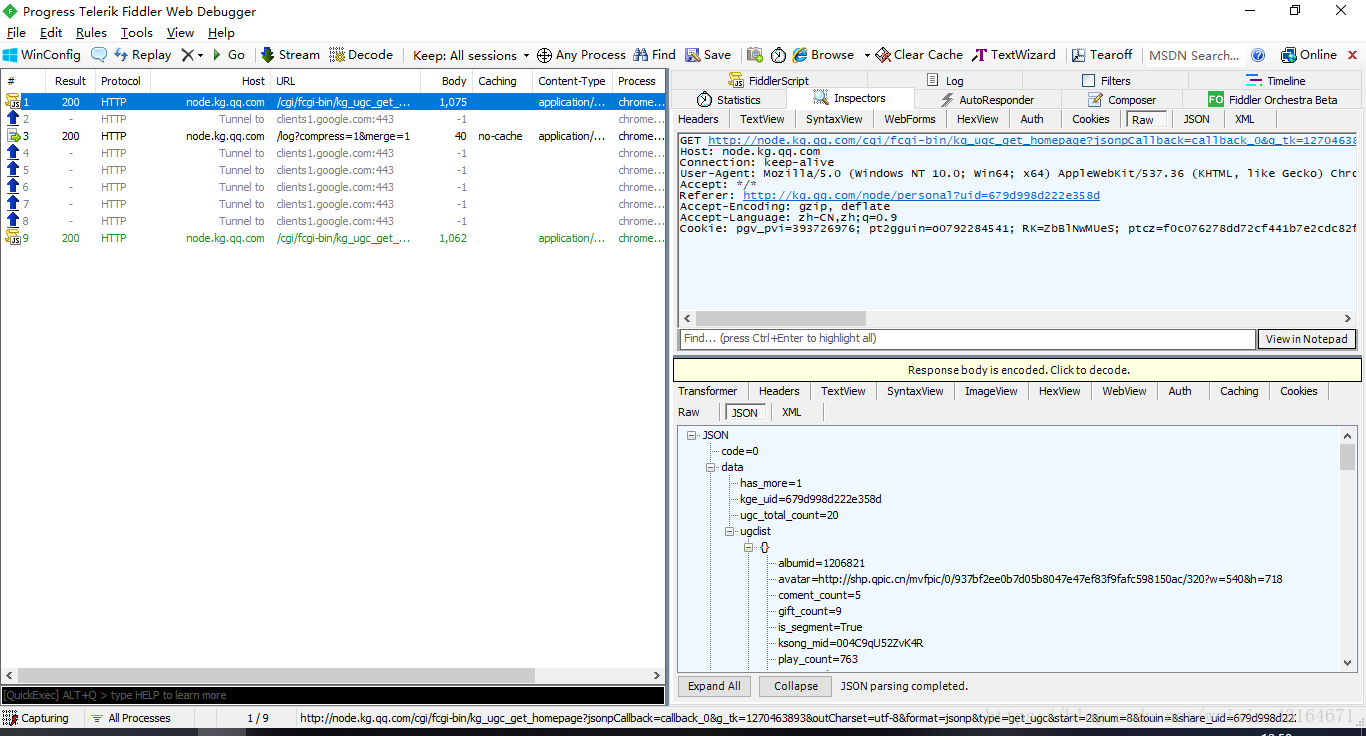1366x736 pixels.
Task: Open the View menu
Action: (x=180, y=33)
